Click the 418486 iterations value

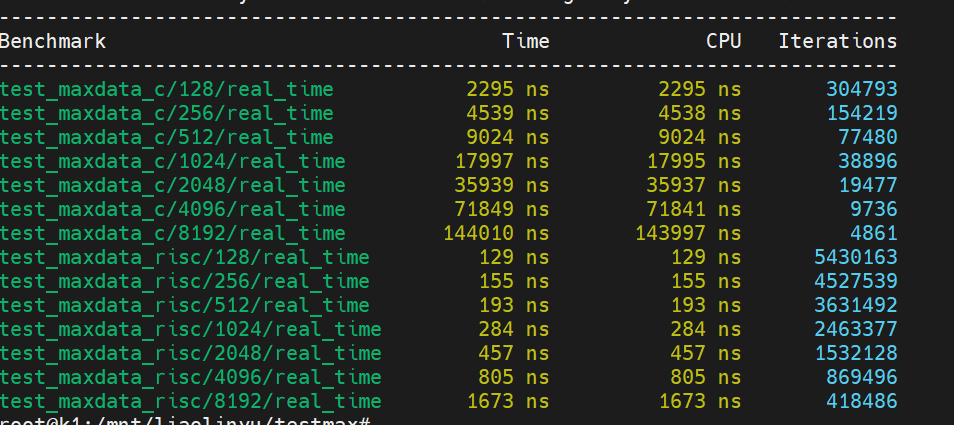(862, 402)
